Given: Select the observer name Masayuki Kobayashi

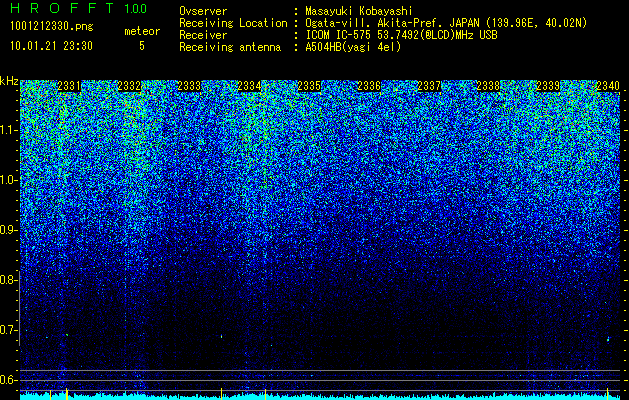Looking at the screenshot, I should click(x=359, y=11).
